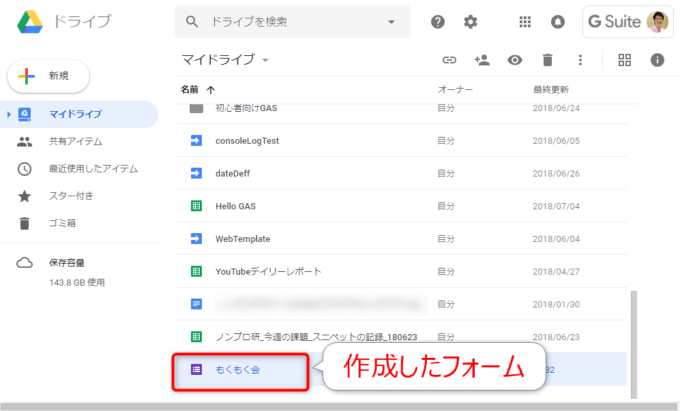The width and height of the screenshot is (680, 411).
Task: Open the more actions three-dot menu
Action: (x=580, y=60)
